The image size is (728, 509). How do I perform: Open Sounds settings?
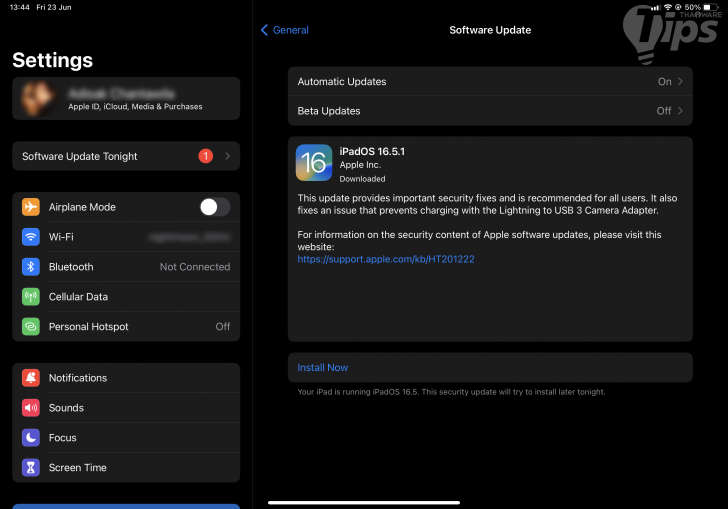coord(126,408)
